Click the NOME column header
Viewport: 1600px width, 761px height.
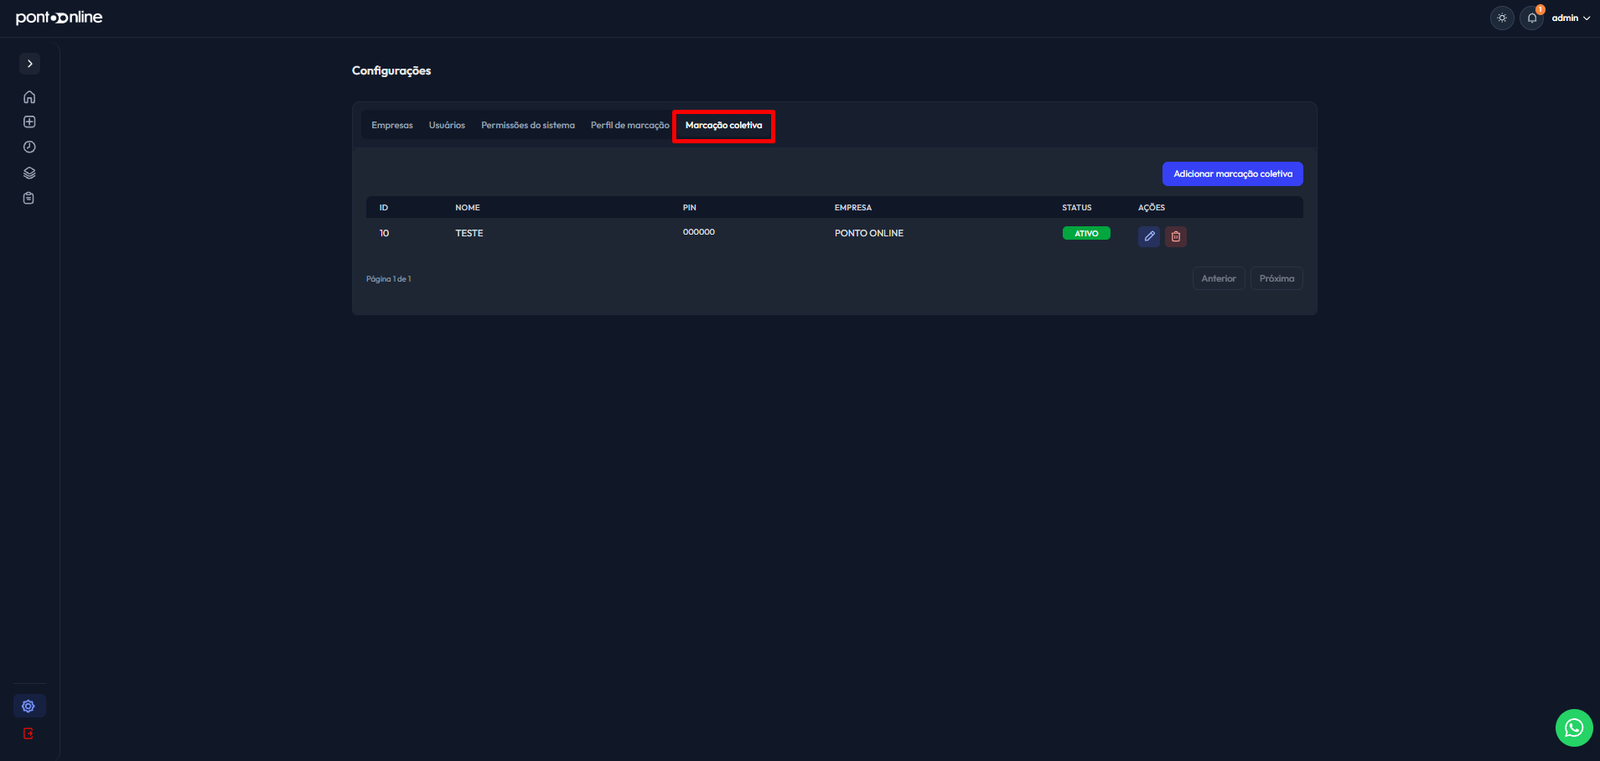(x=468, y=208)
